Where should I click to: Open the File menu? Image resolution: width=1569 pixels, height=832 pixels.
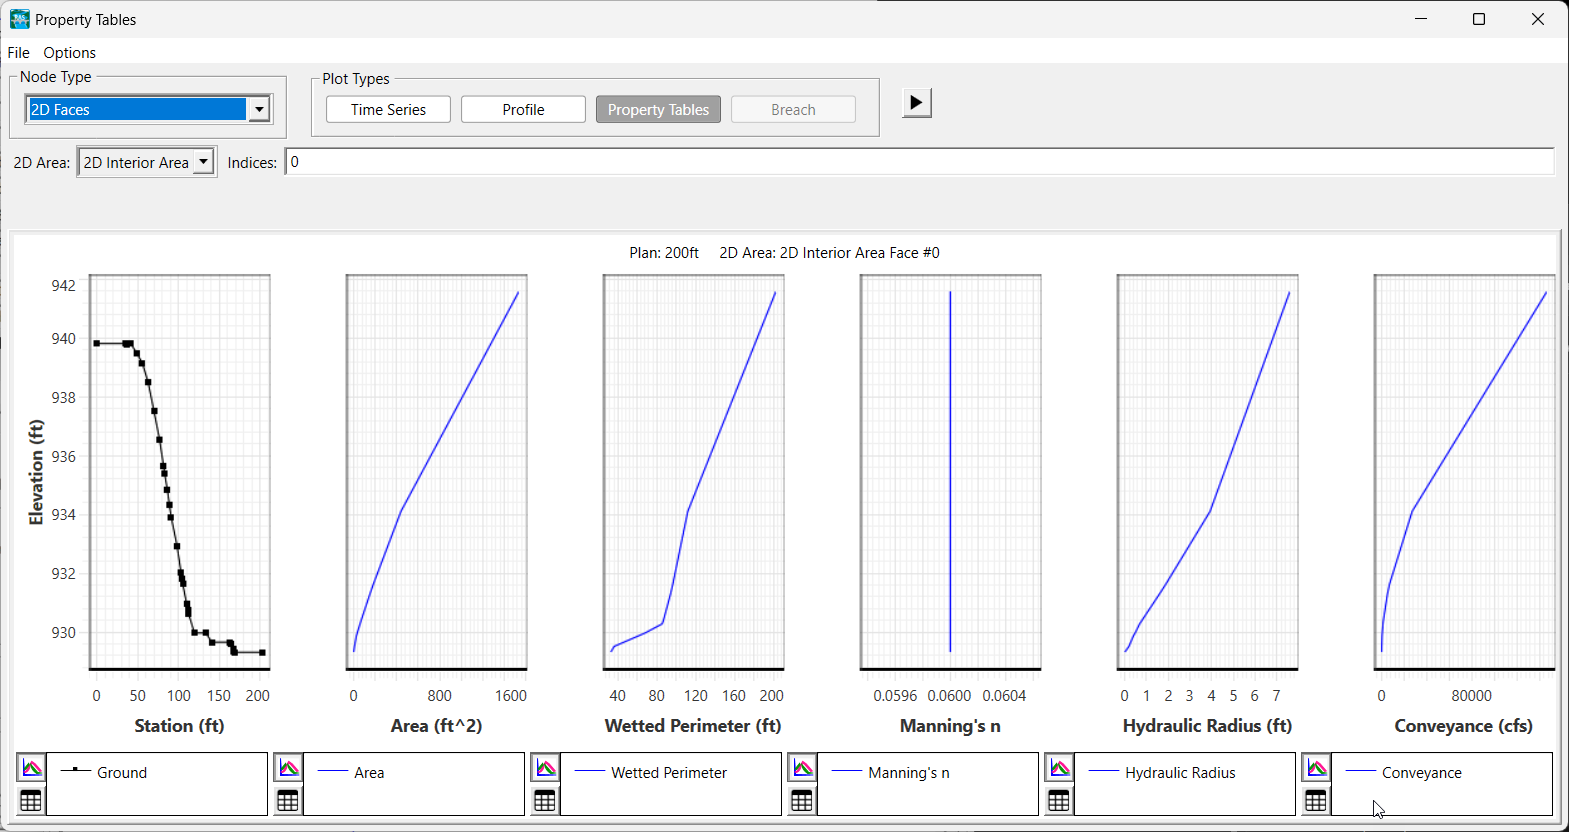pyautogui.click(x=18, y=52)
